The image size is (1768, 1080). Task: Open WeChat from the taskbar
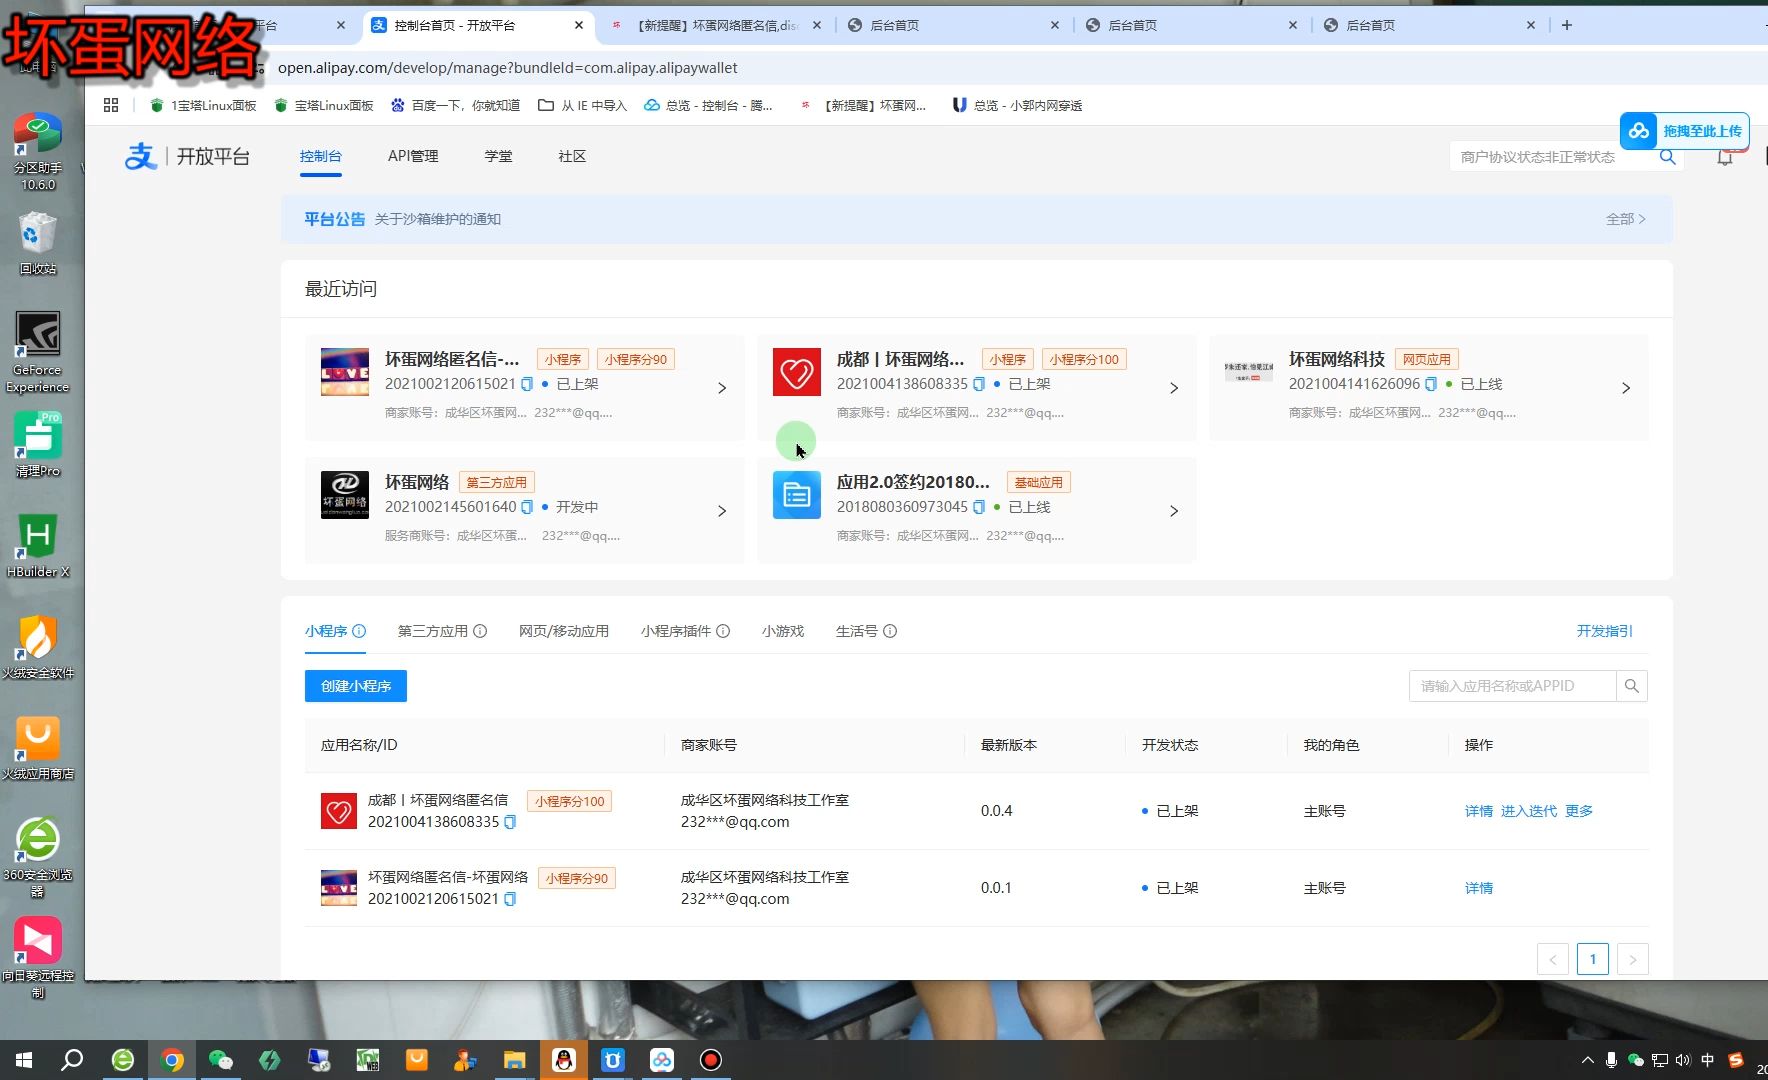pos(221,1060)
